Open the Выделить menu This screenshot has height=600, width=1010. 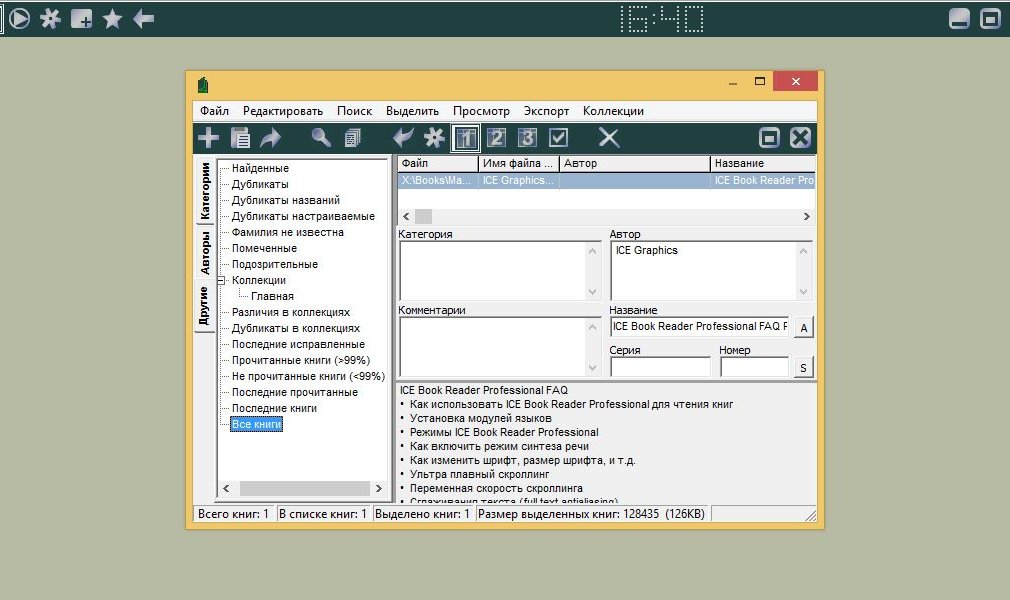(x=412, y=111)
